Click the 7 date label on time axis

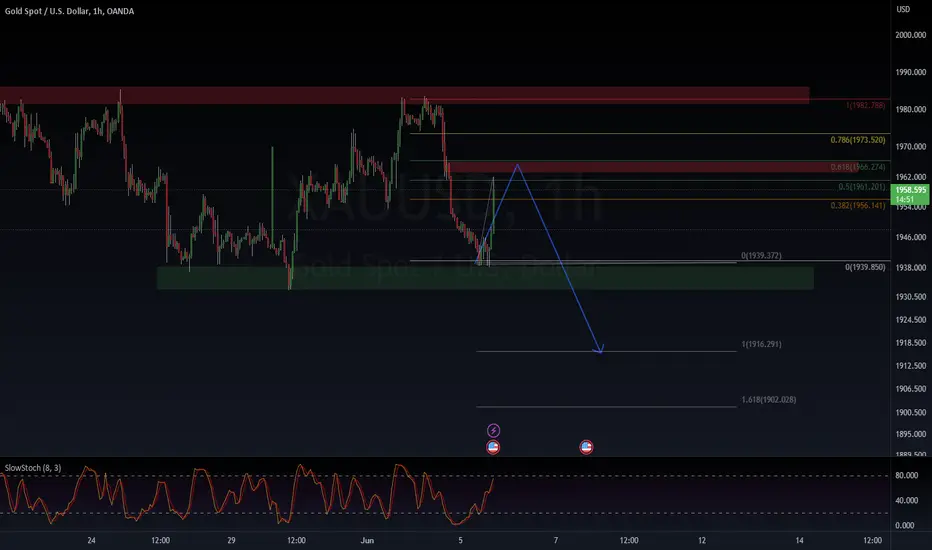pos(556,540)
